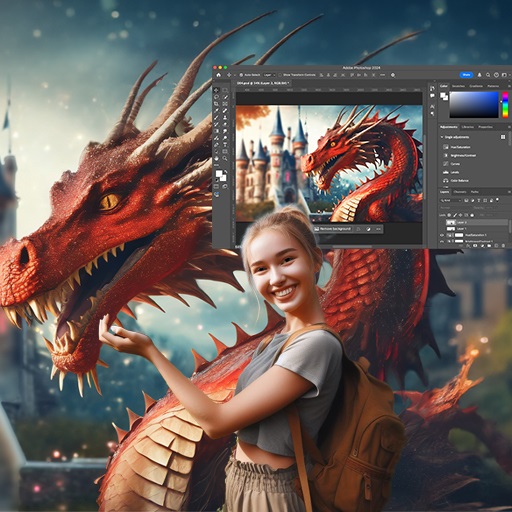This screenshot has width=512, height=512.
Task: Click the Remove background button
Action: (x=332, y=229)
